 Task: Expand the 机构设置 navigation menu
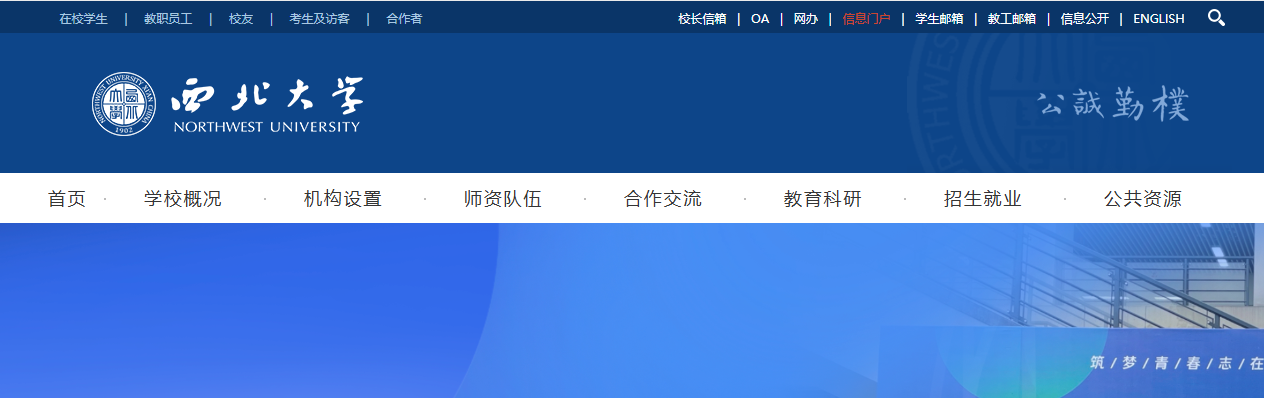pyautogui.click(x=343, y=199)
